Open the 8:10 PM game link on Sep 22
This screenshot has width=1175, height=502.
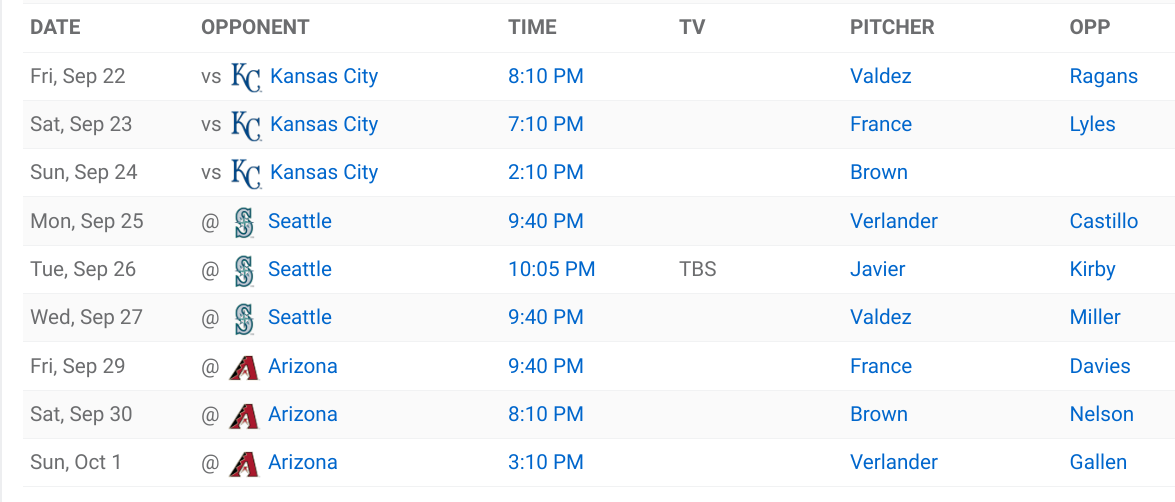(546, 76)
